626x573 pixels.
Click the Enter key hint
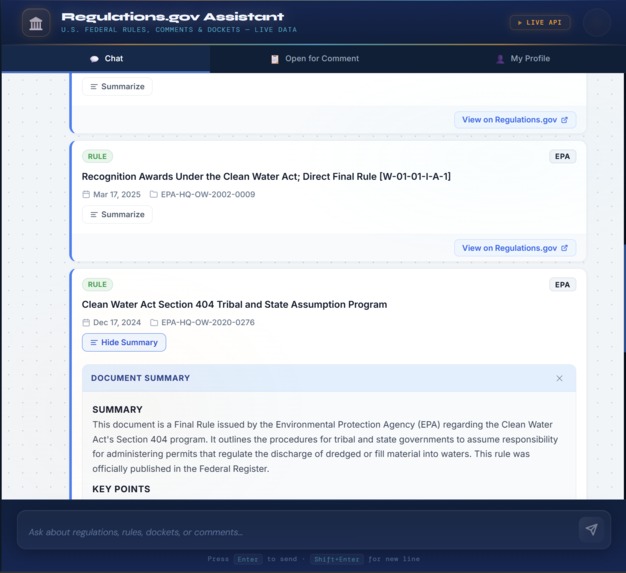click(x=248, y=559)
